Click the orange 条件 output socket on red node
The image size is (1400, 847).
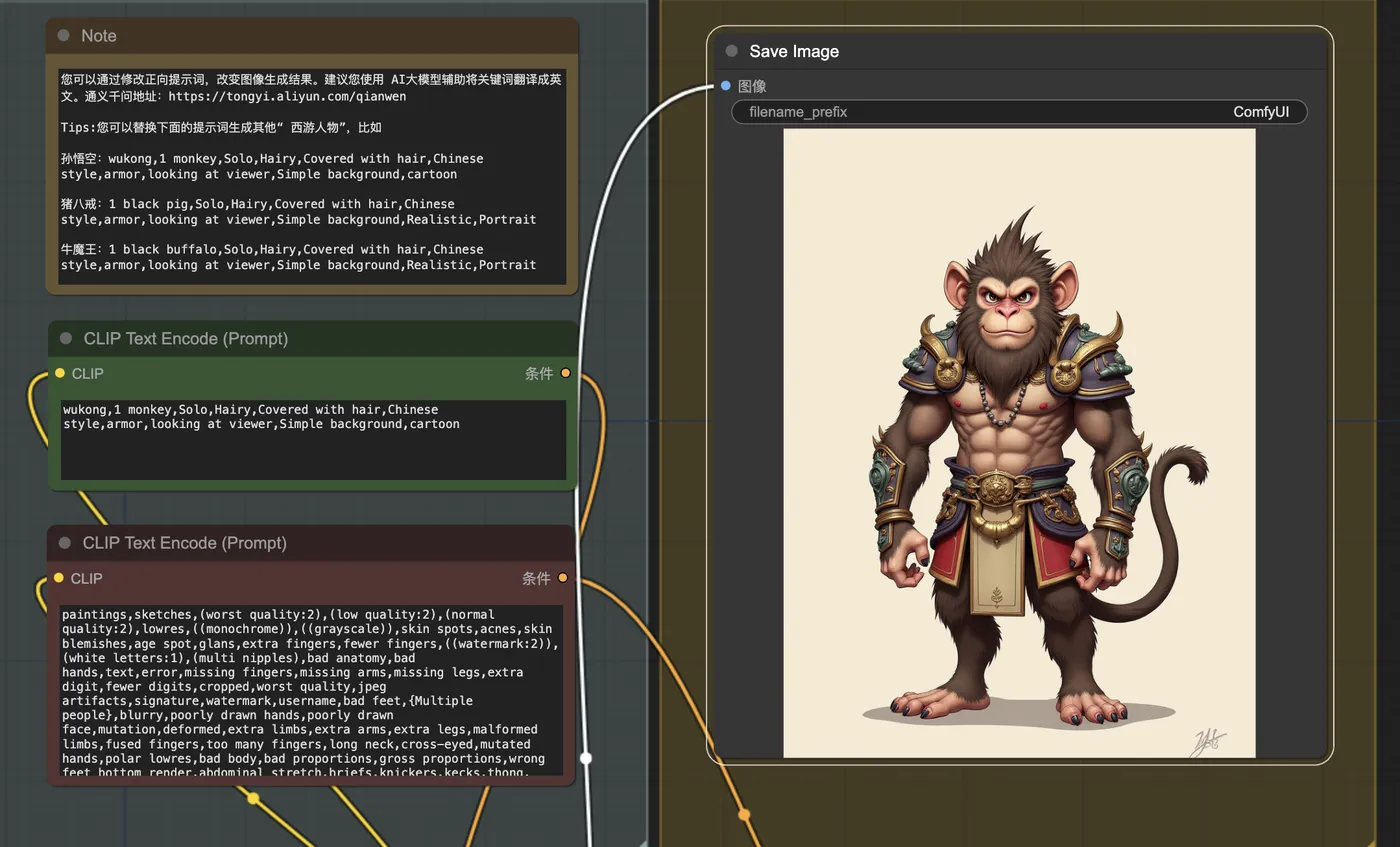563,578
